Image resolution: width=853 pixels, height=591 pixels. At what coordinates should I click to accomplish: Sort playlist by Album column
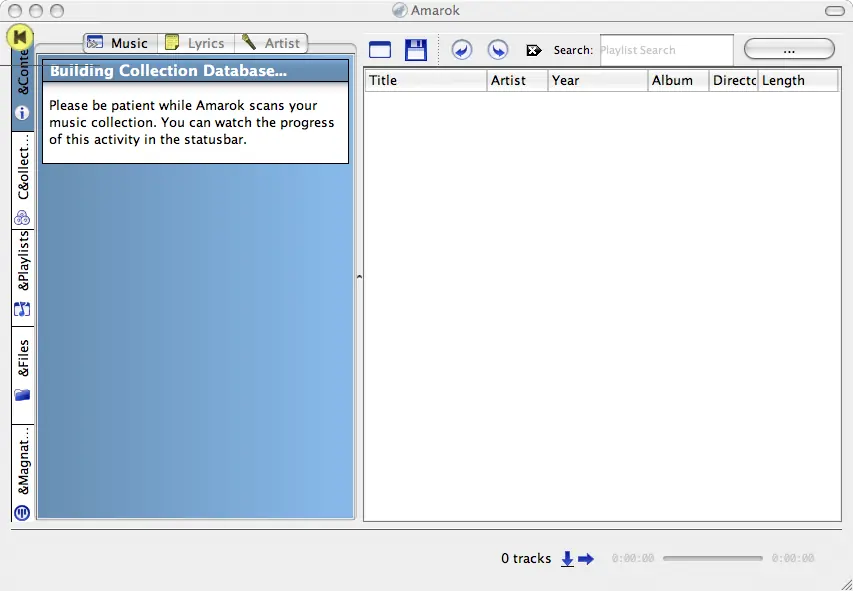(x=678, y=81)
